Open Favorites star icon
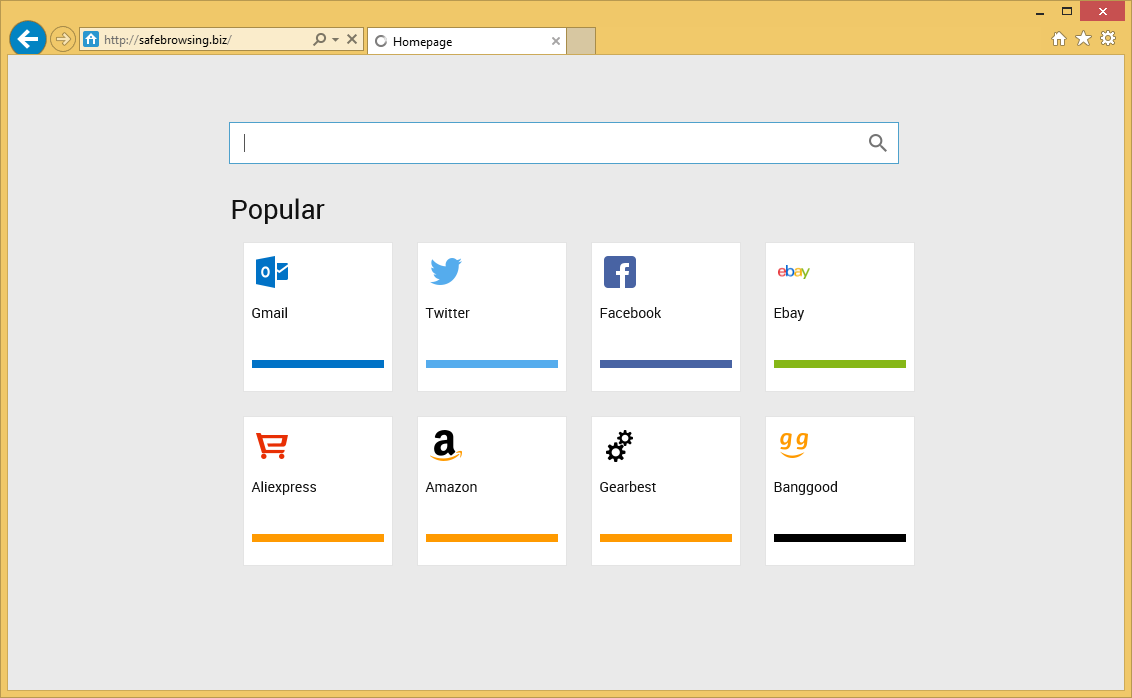The width and height of the screenshot is (1132, 698). coord(1083,38)
